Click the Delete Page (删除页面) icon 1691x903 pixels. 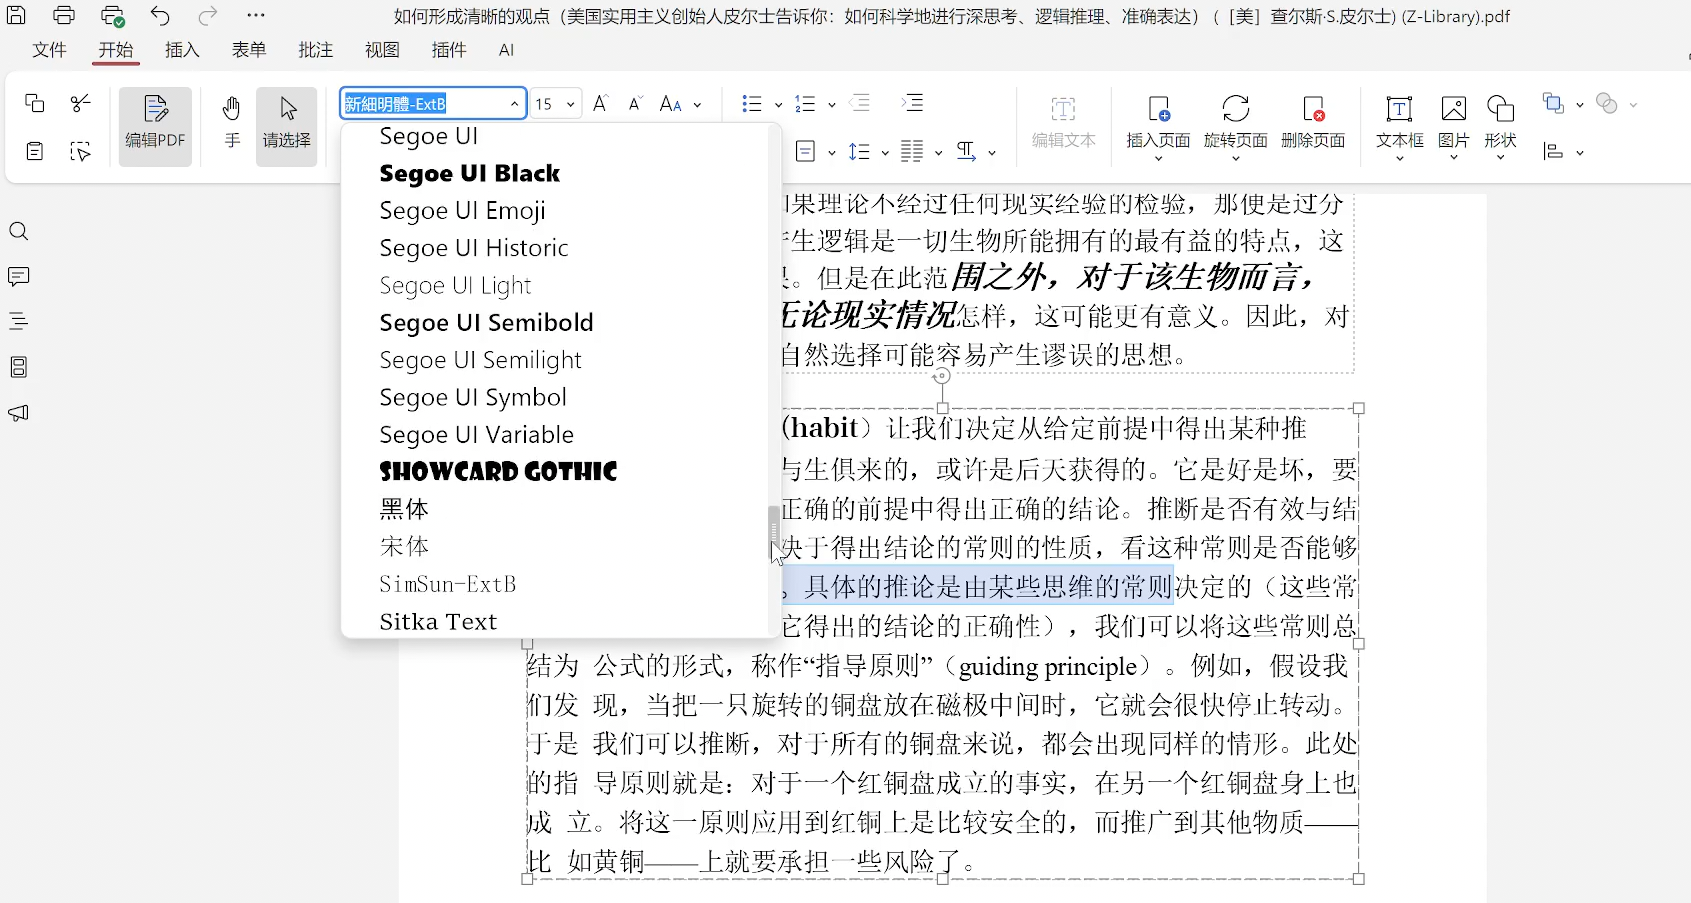coord(1313,109)
